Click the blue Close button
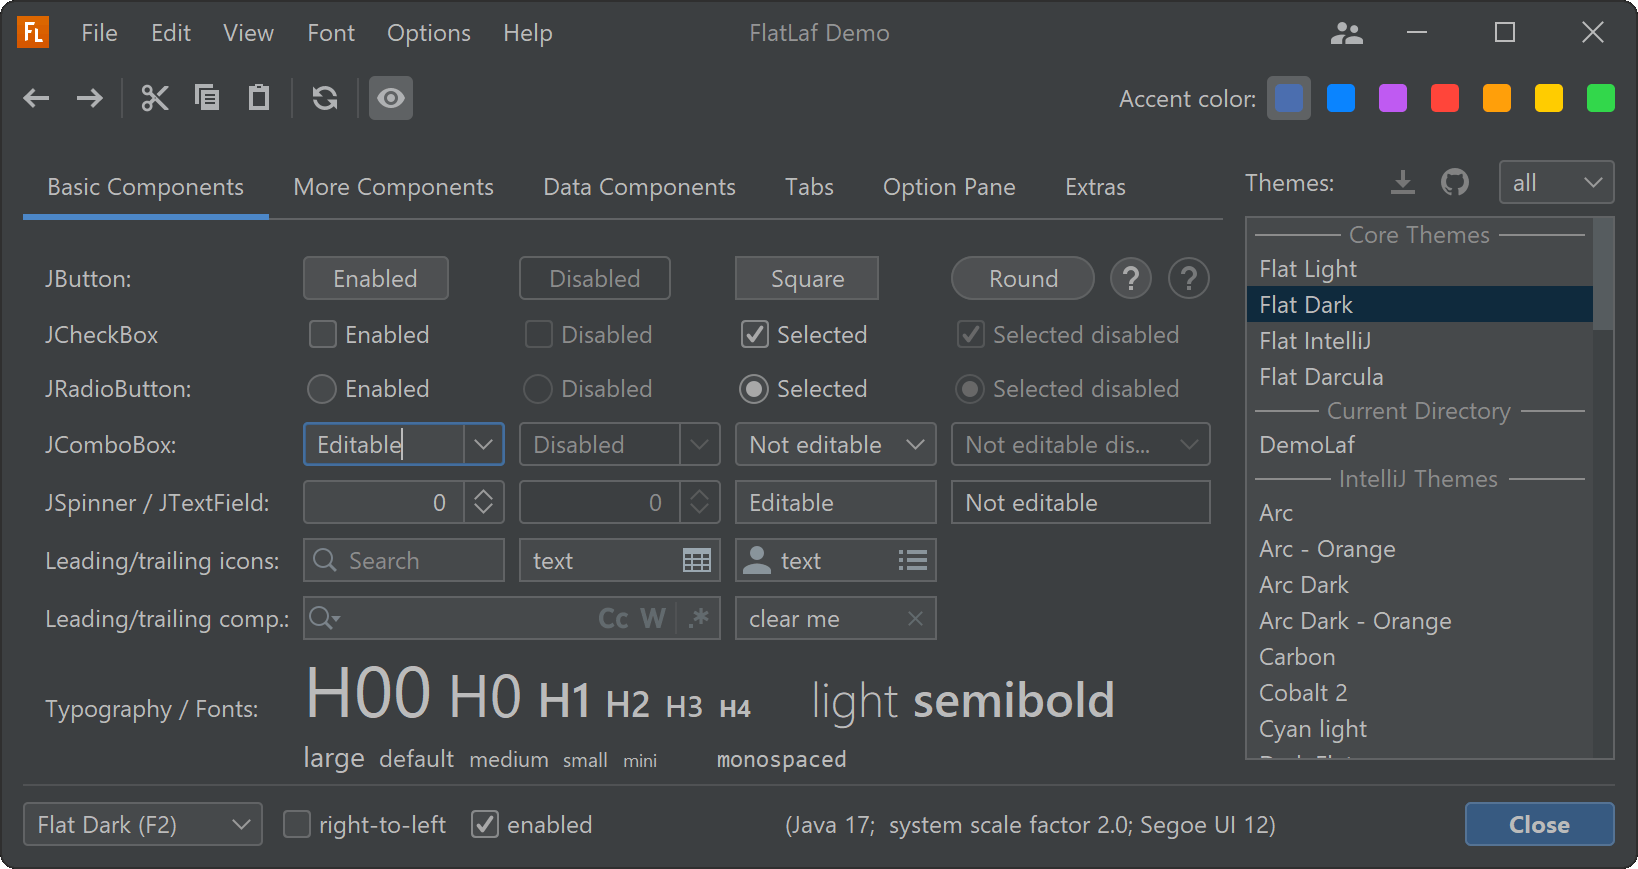The height and width of the screenshot is (869, 1638). [x=1539, y=824]
